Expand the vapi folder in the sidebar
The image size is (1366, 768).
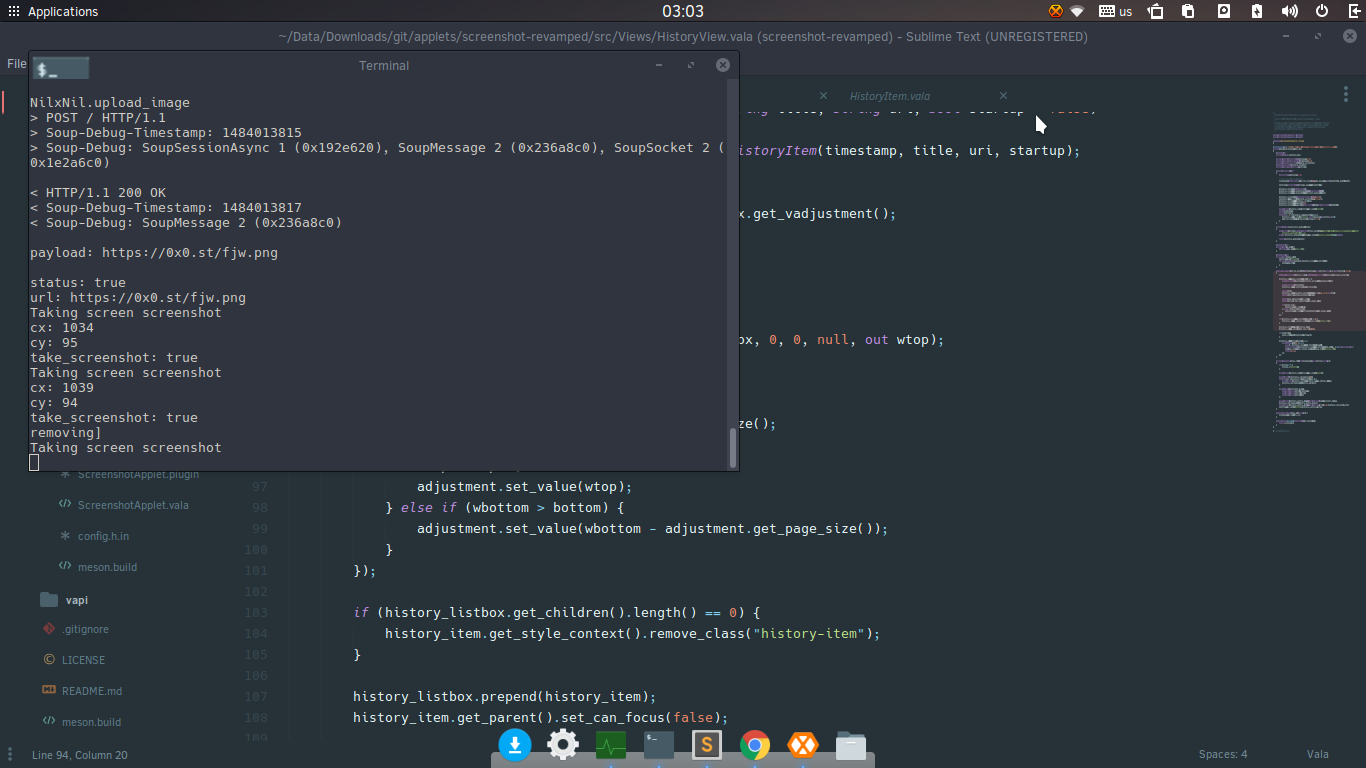[x=76, y=600]
